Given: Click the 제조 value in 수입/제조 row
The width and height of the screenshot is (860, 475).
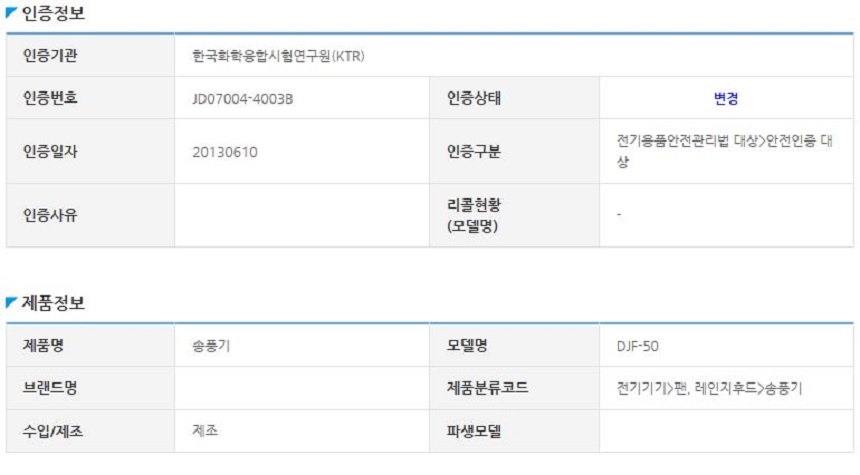Looking at the screenshot, I should coord(205,431).
